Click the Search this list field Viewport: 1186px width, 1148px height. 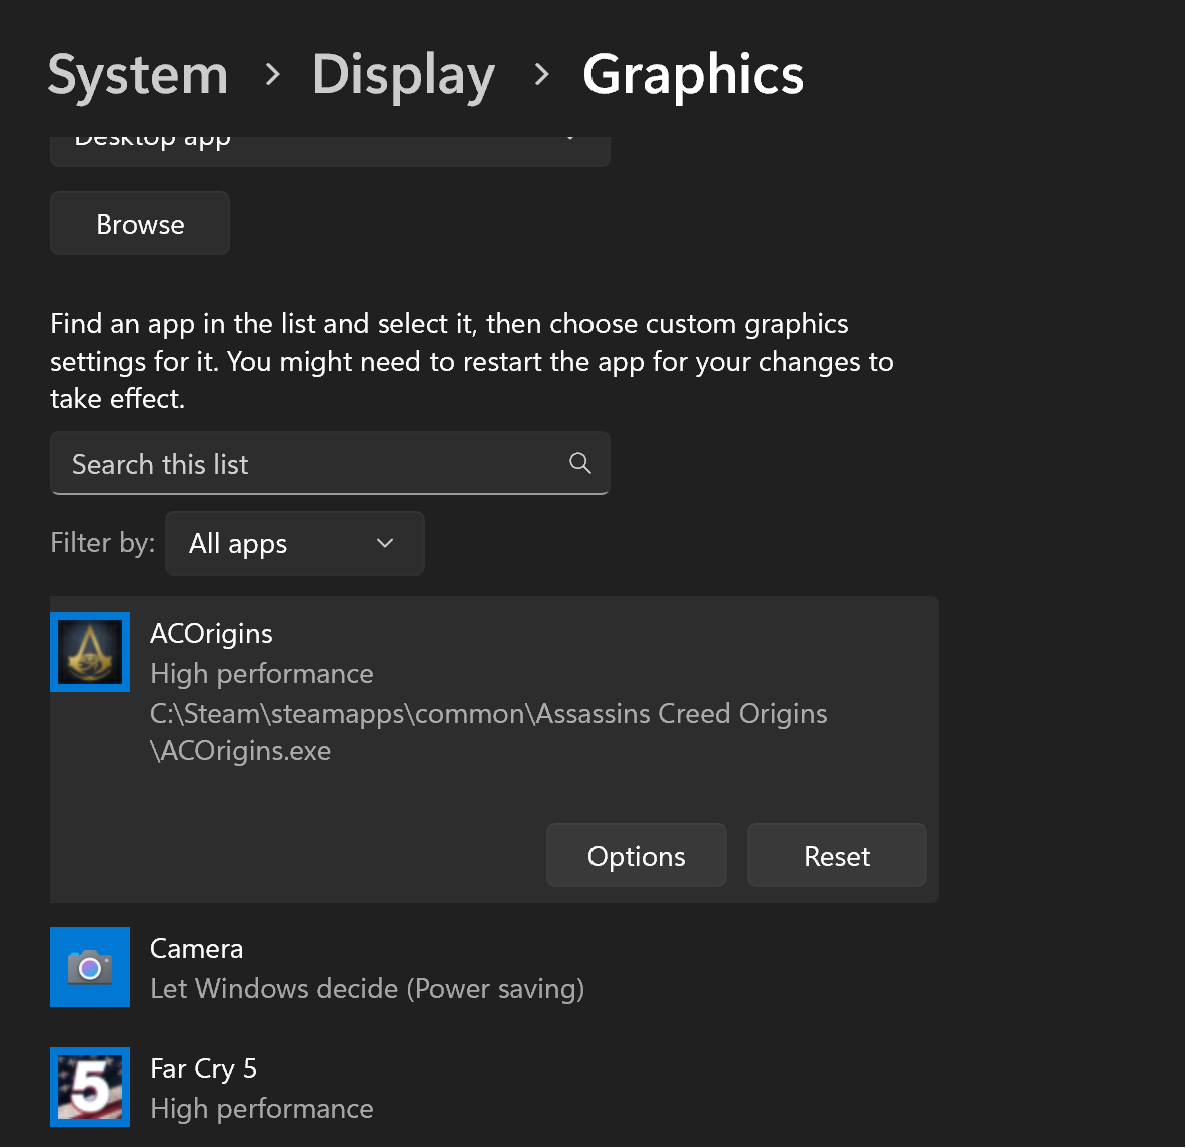331,463
